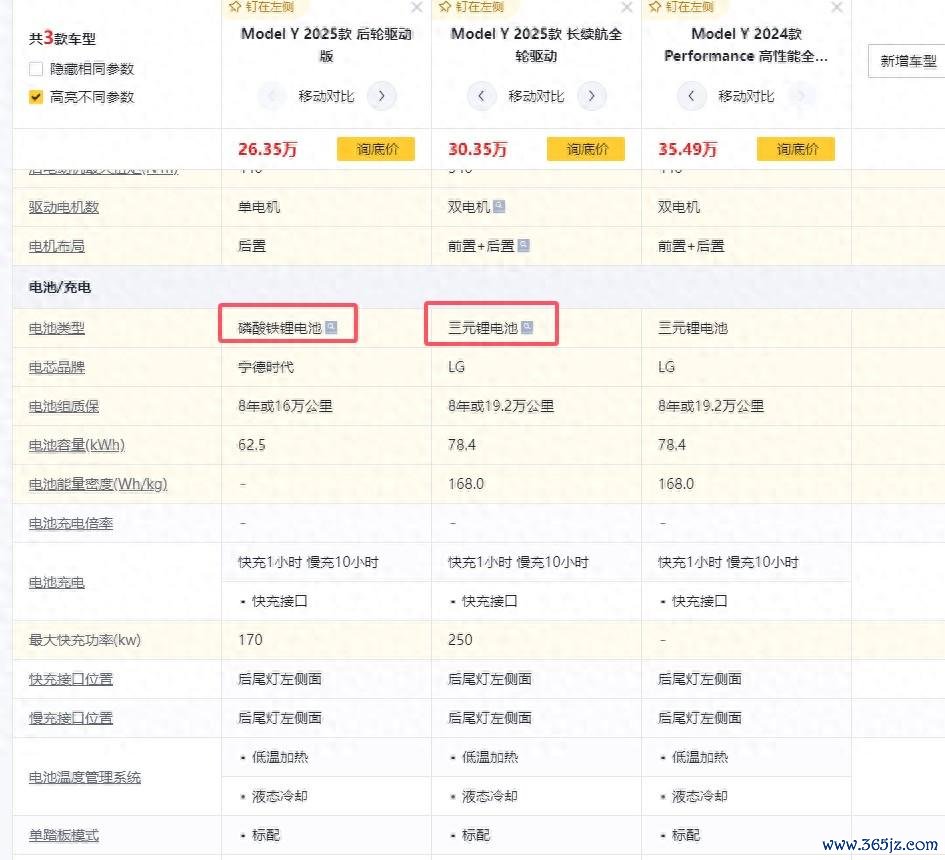Click the 共3款车型 count label

[62, 38]
